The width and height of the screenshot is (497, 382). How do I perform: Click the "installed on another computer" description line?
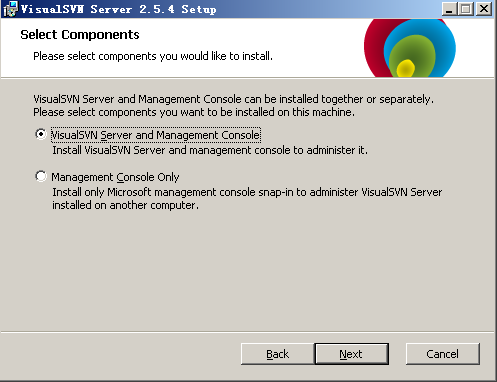click(x=125, y=205)
